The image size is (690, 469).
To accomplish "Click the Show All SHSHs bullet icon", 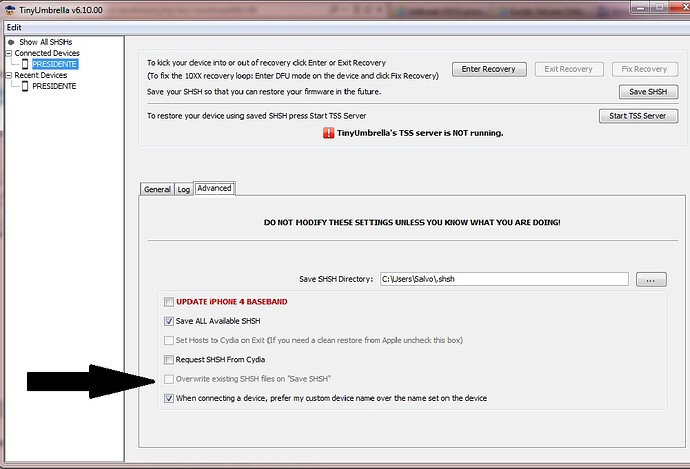I will (11, 42).
